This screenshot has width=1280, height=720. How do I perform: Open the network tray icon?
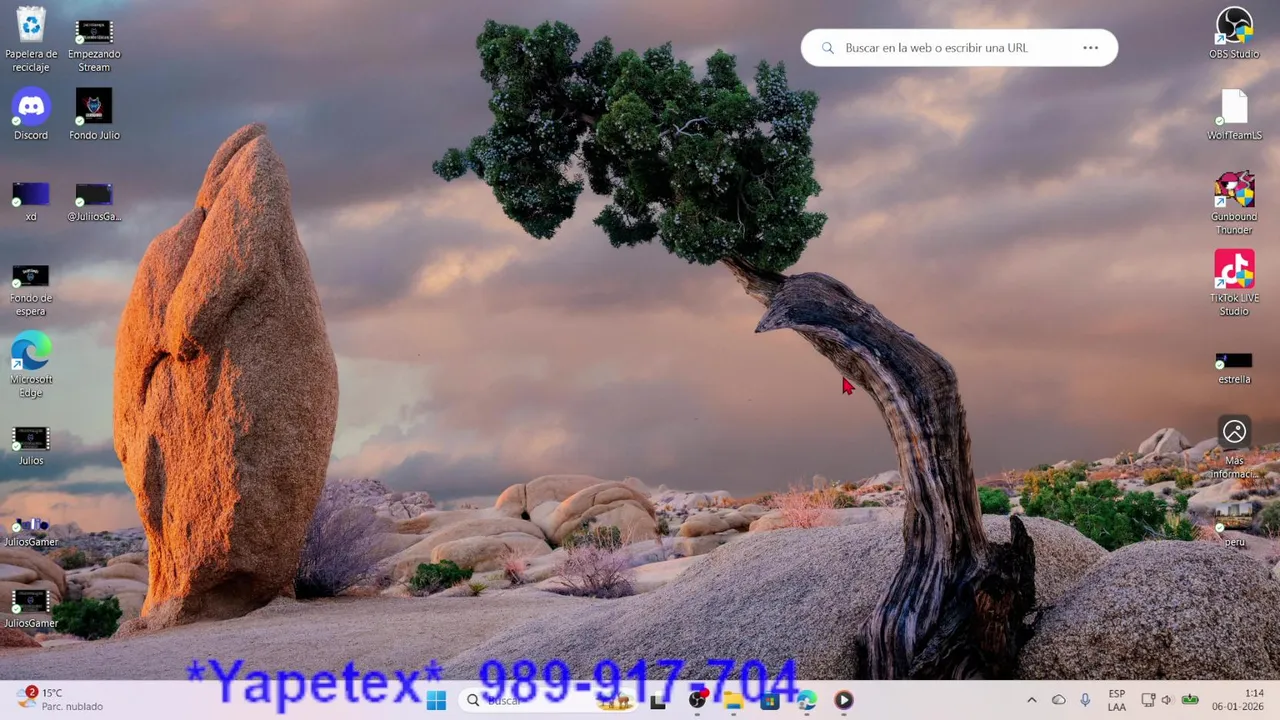[1149, 700]
